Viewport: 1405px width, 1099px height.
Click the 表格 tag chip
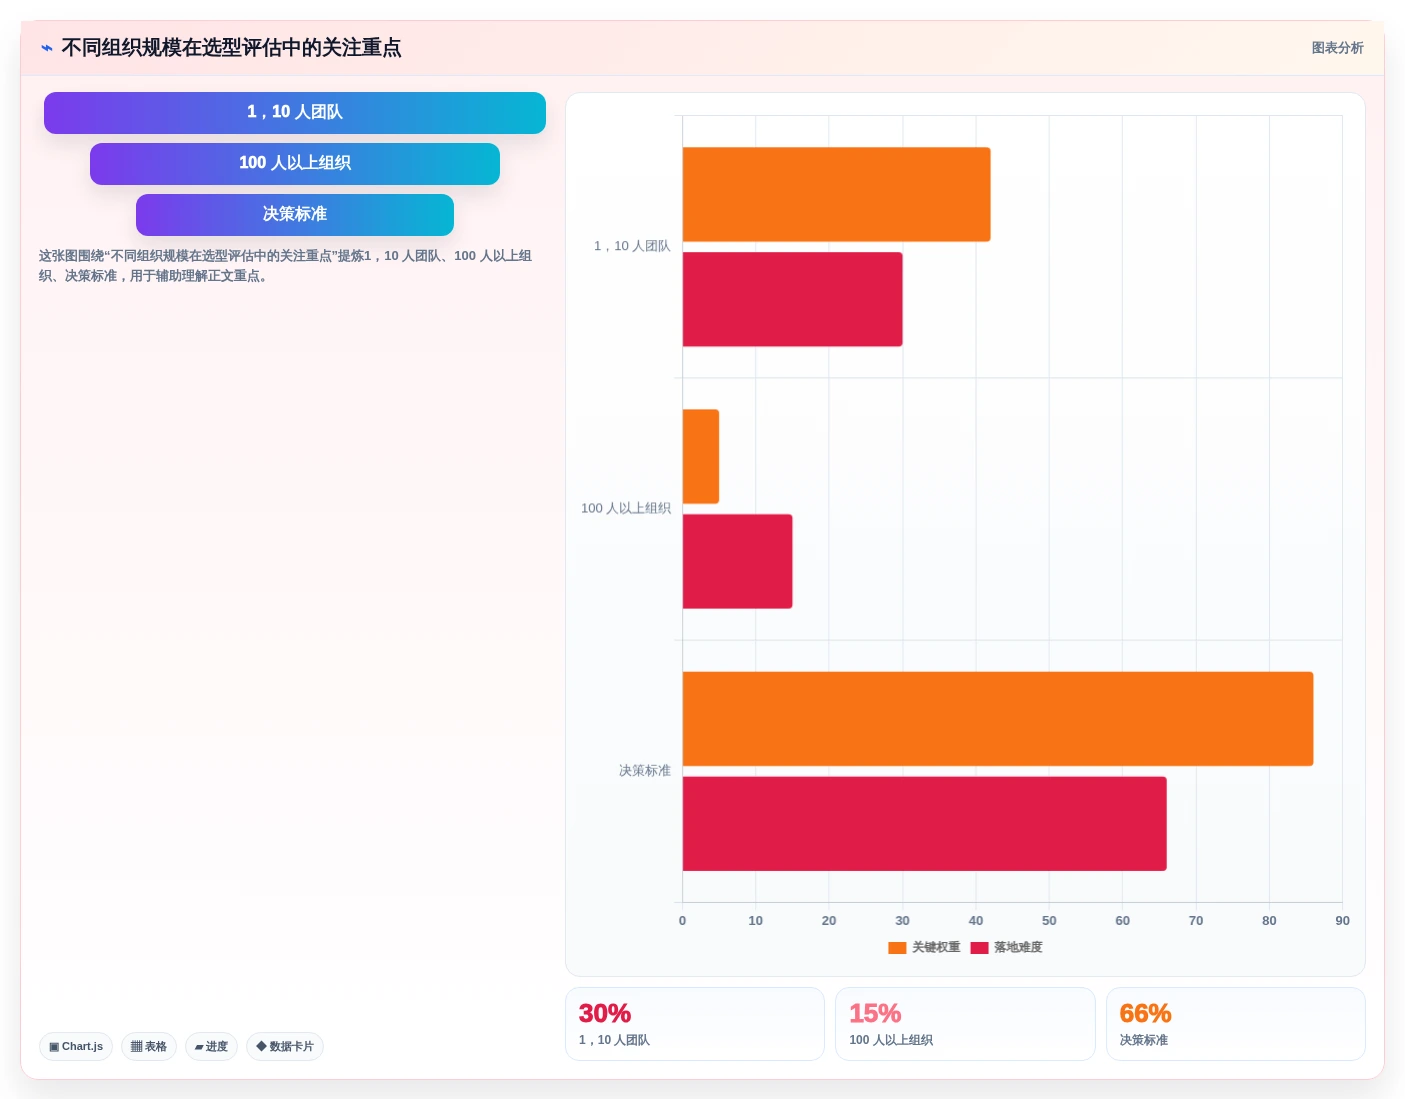pos(149,1047)
